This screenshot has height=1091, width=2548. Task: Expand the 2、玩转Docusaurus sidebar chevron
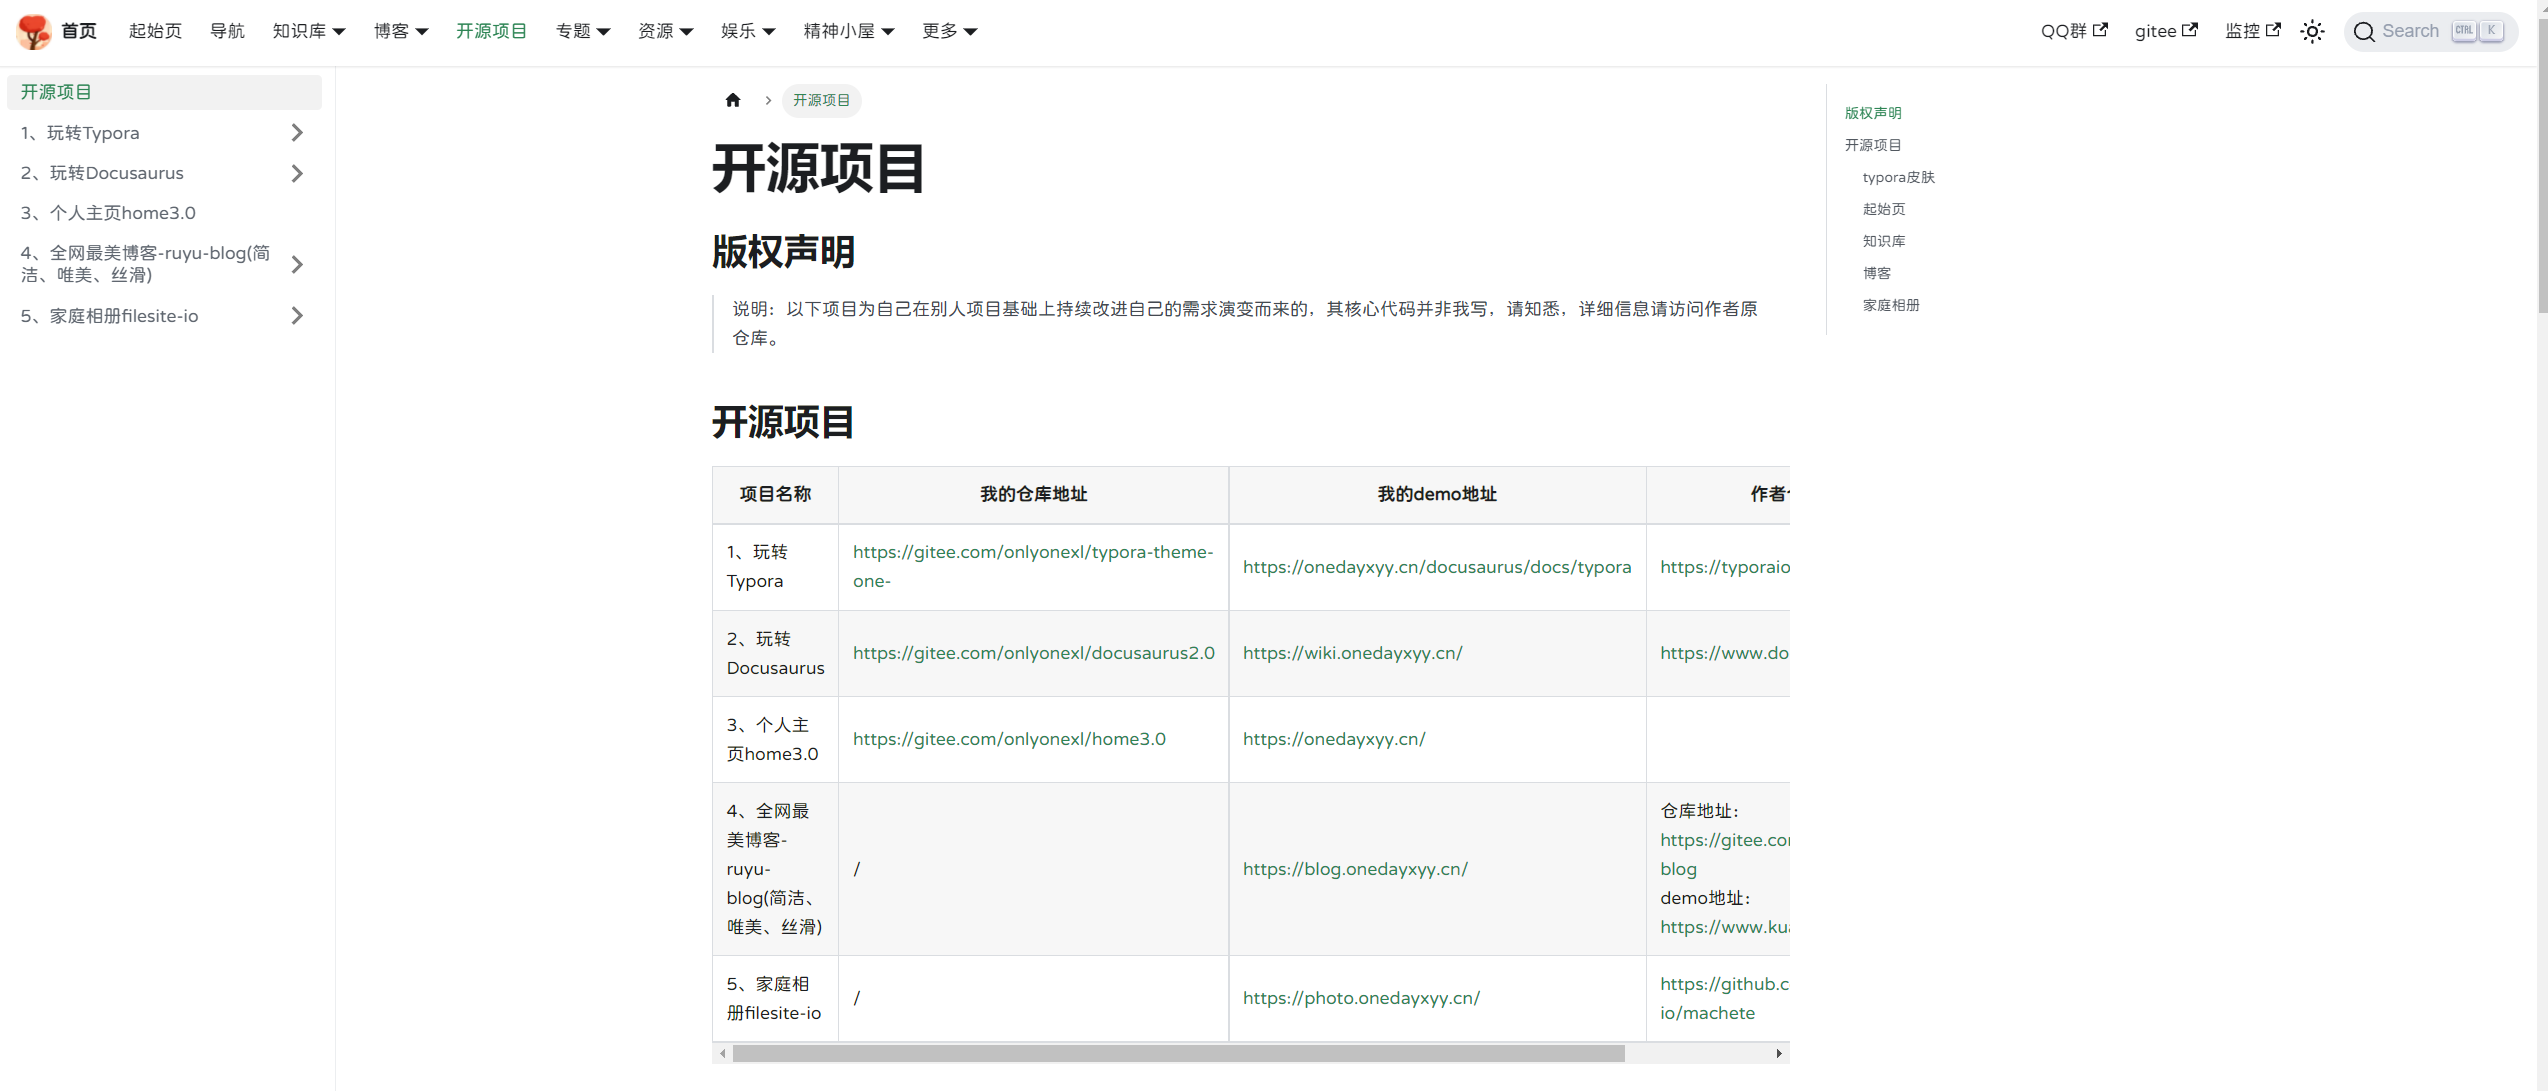point(297,173)
